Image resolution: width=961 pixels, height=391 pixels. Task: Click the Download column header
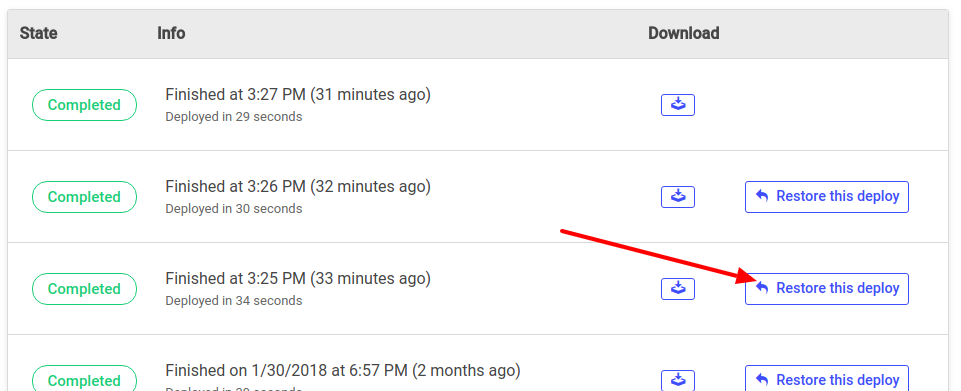pos(683,33)
